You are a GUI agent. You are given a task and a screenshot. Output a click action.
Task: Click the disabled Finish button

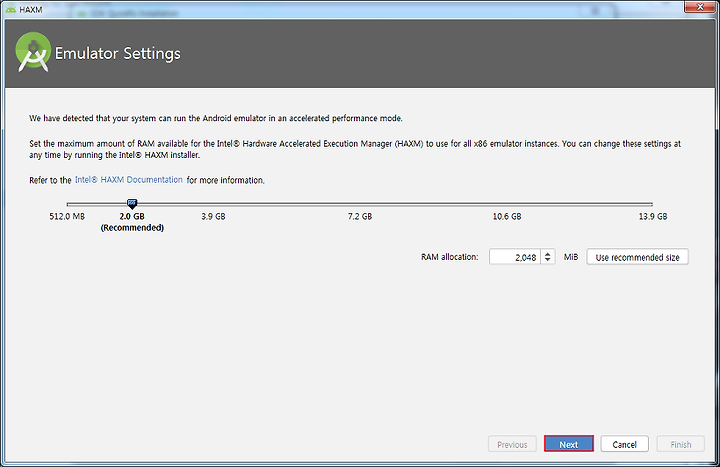681,444
